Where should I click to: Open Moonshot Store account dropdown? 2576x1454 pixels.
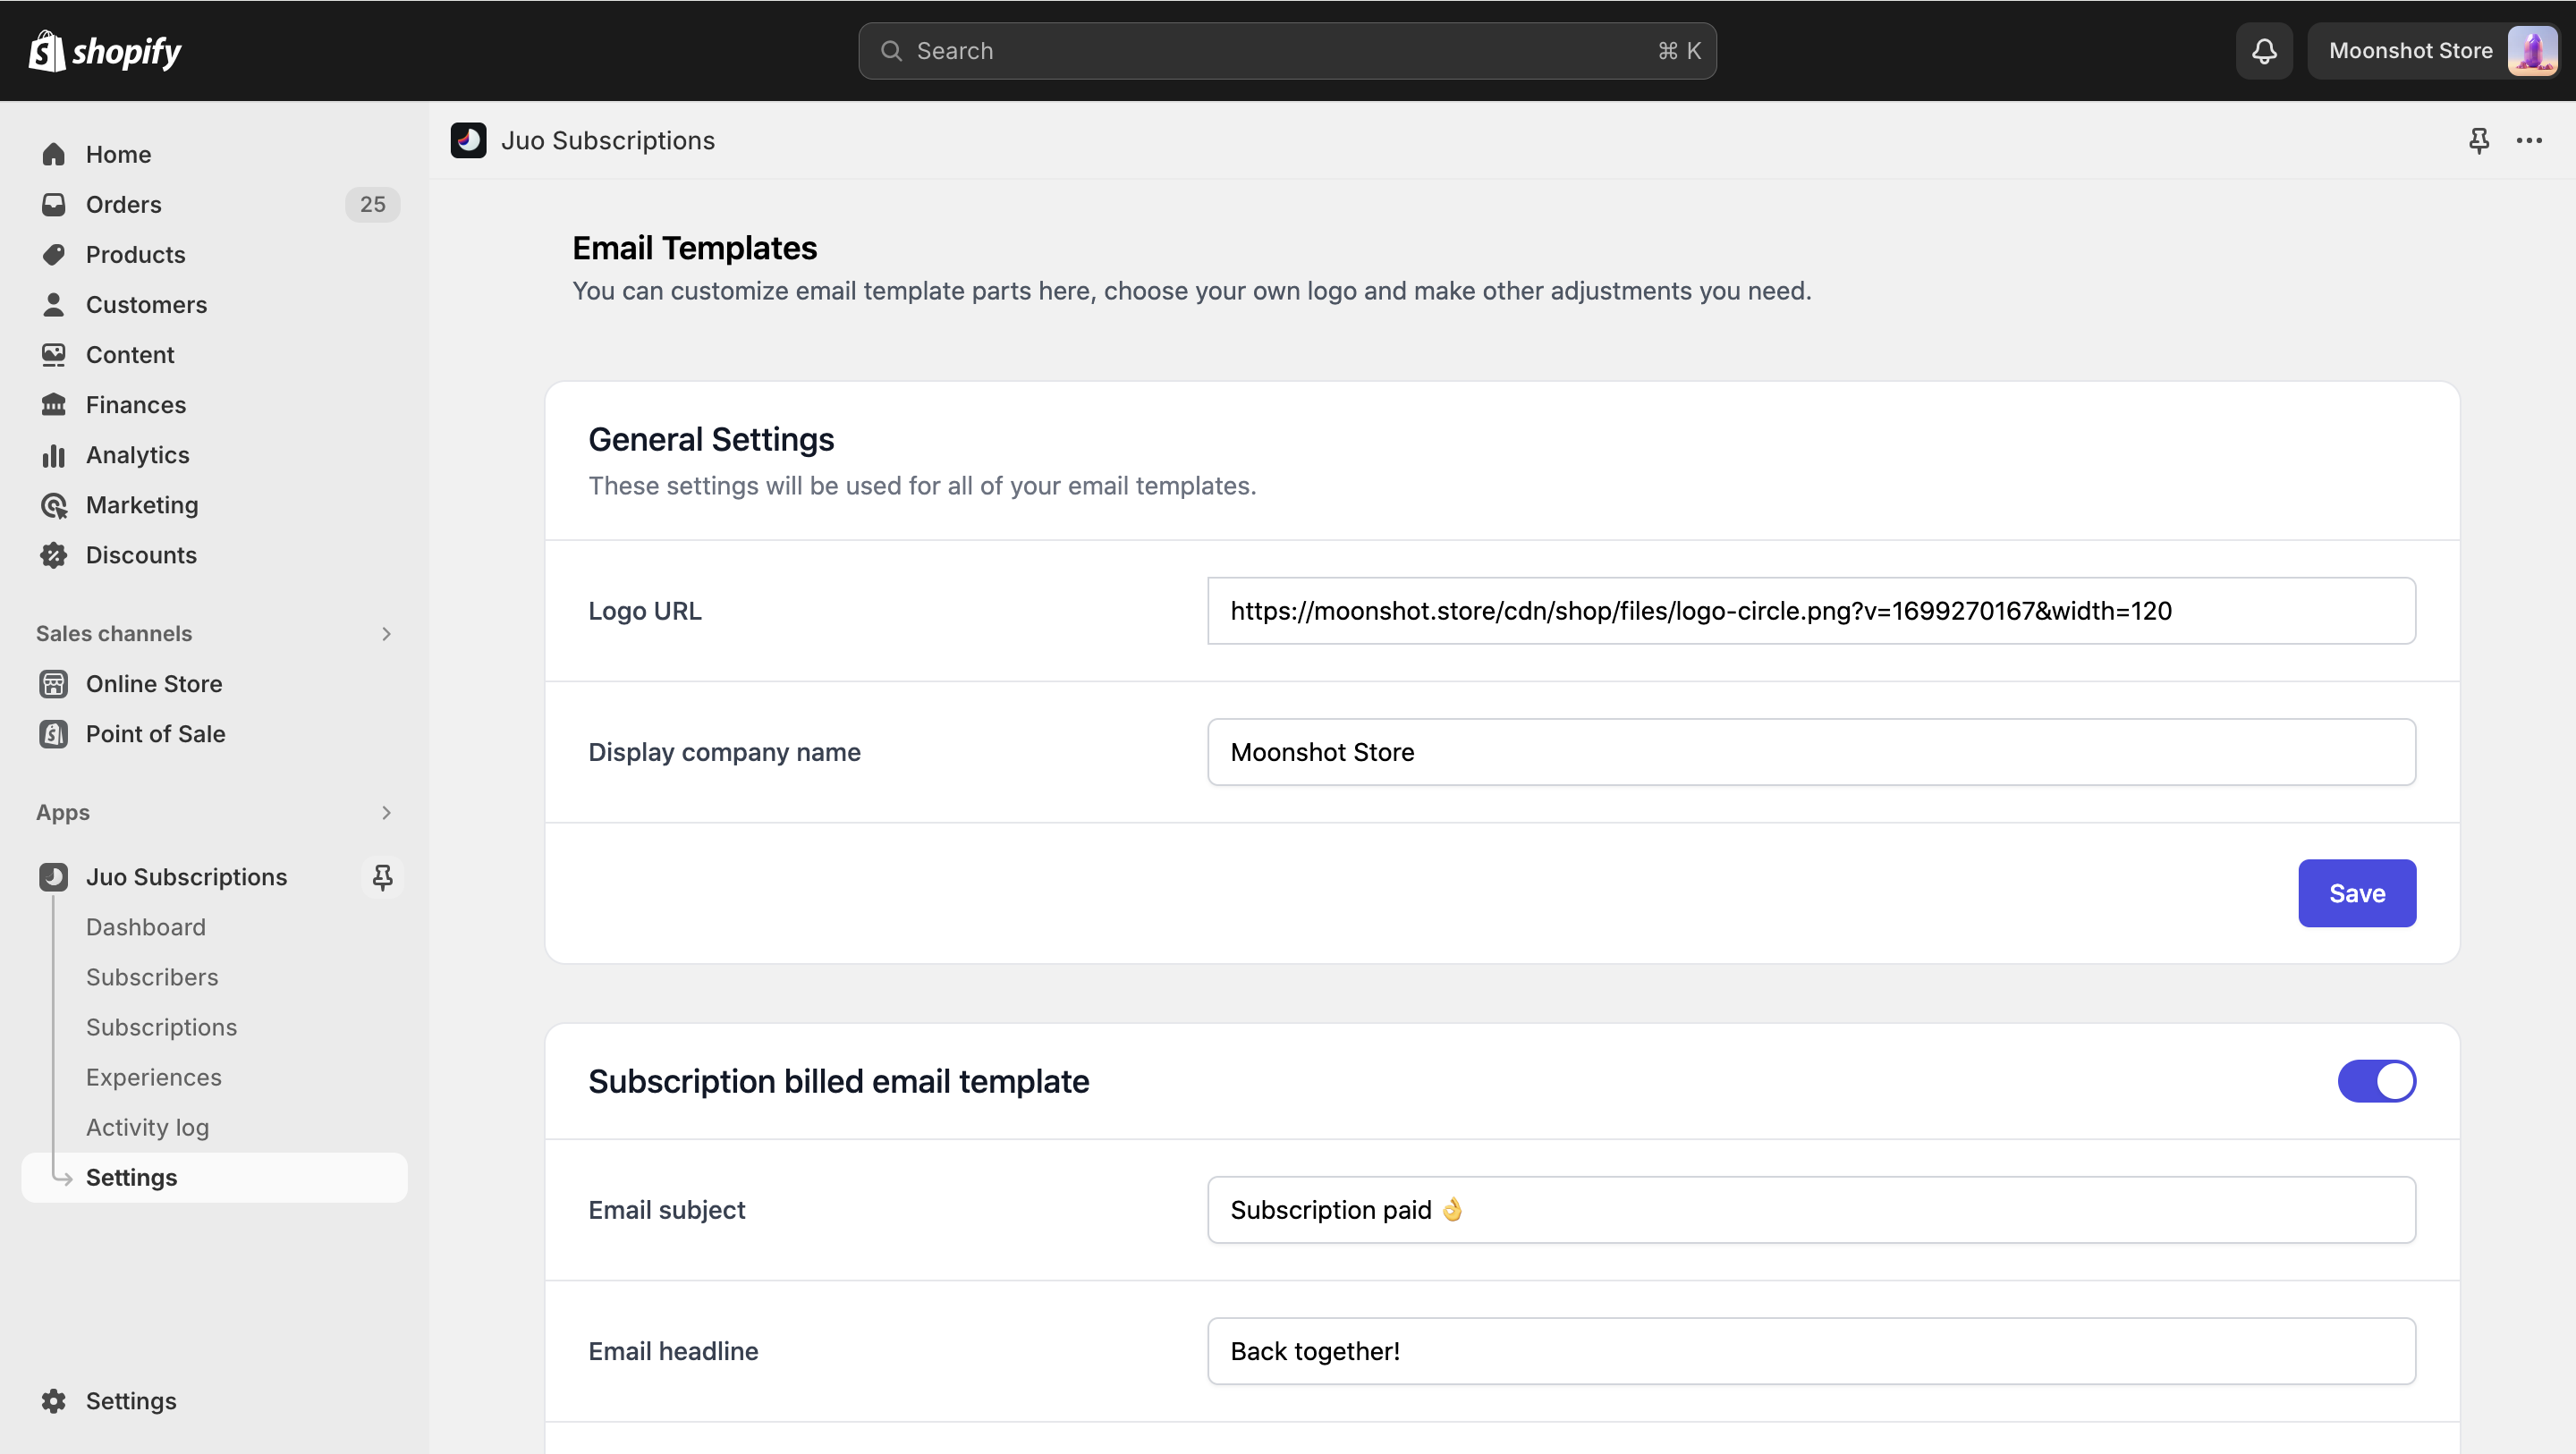2433,49
